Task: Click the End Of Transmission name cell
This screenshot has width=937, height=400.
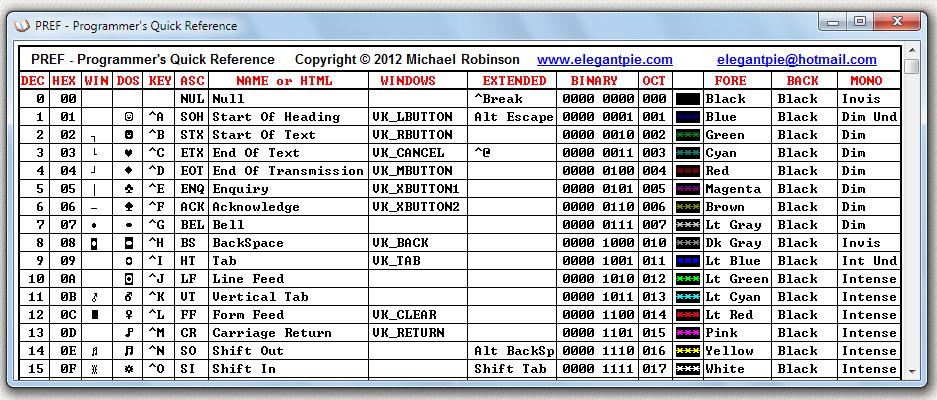Action: coord(289,171)
